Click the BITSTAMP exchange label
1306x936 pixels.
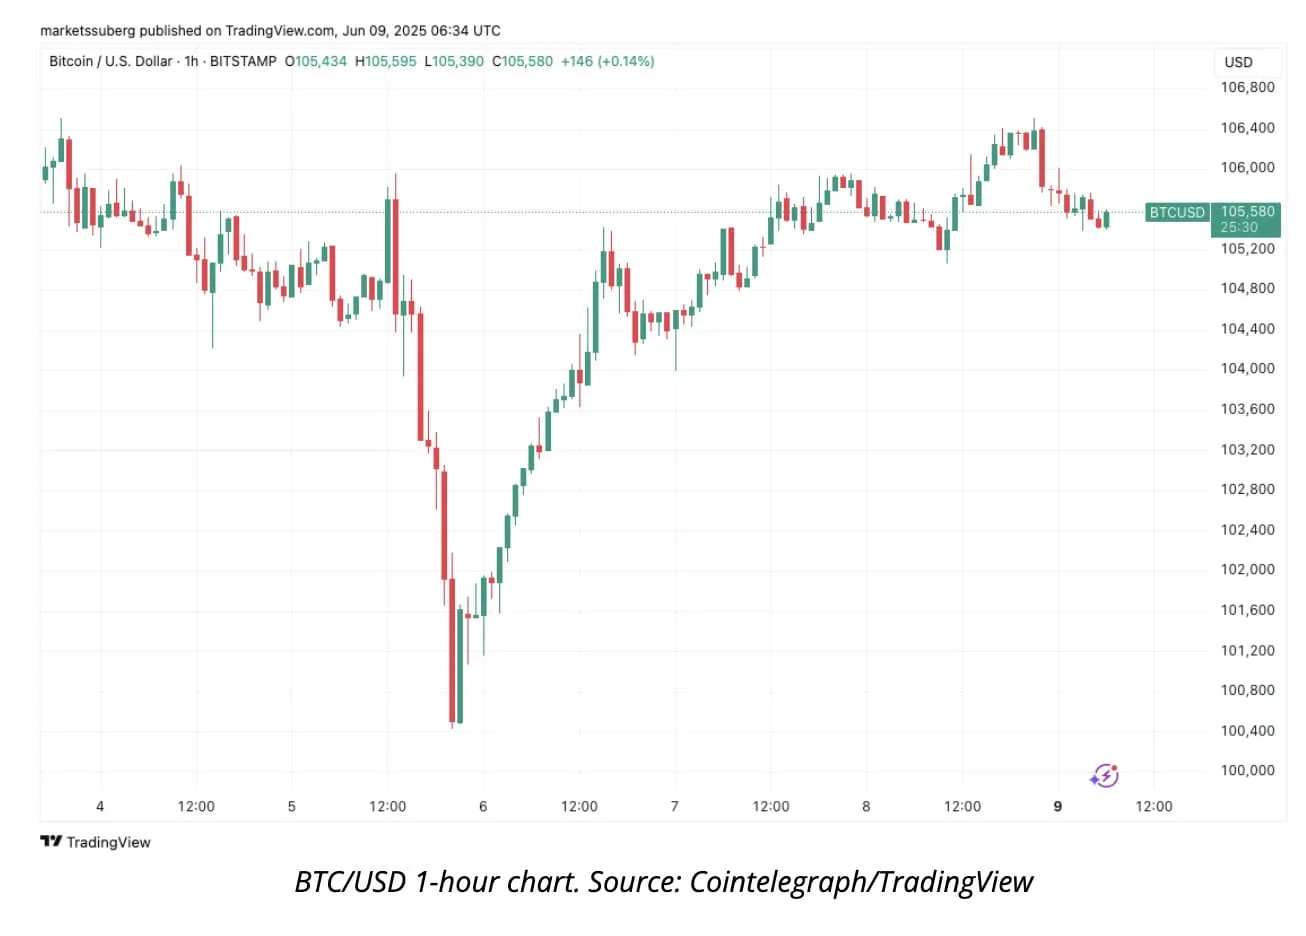[x=243, y=61]
